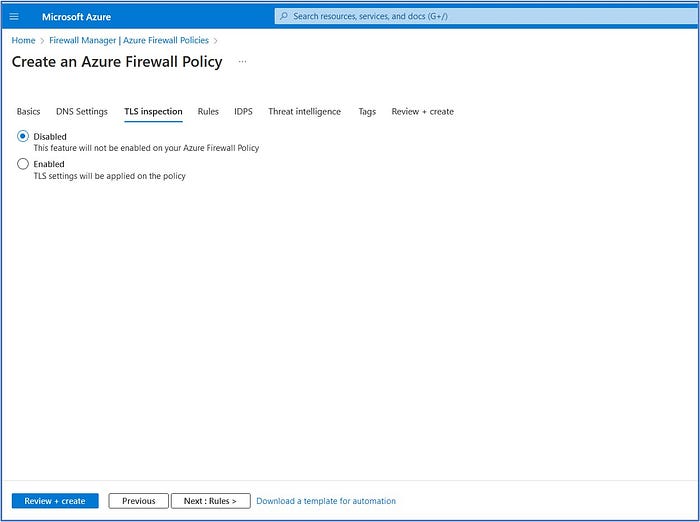Select the Enabled radio button
This screenshot has height=522, width=700.
coord(23,164)
